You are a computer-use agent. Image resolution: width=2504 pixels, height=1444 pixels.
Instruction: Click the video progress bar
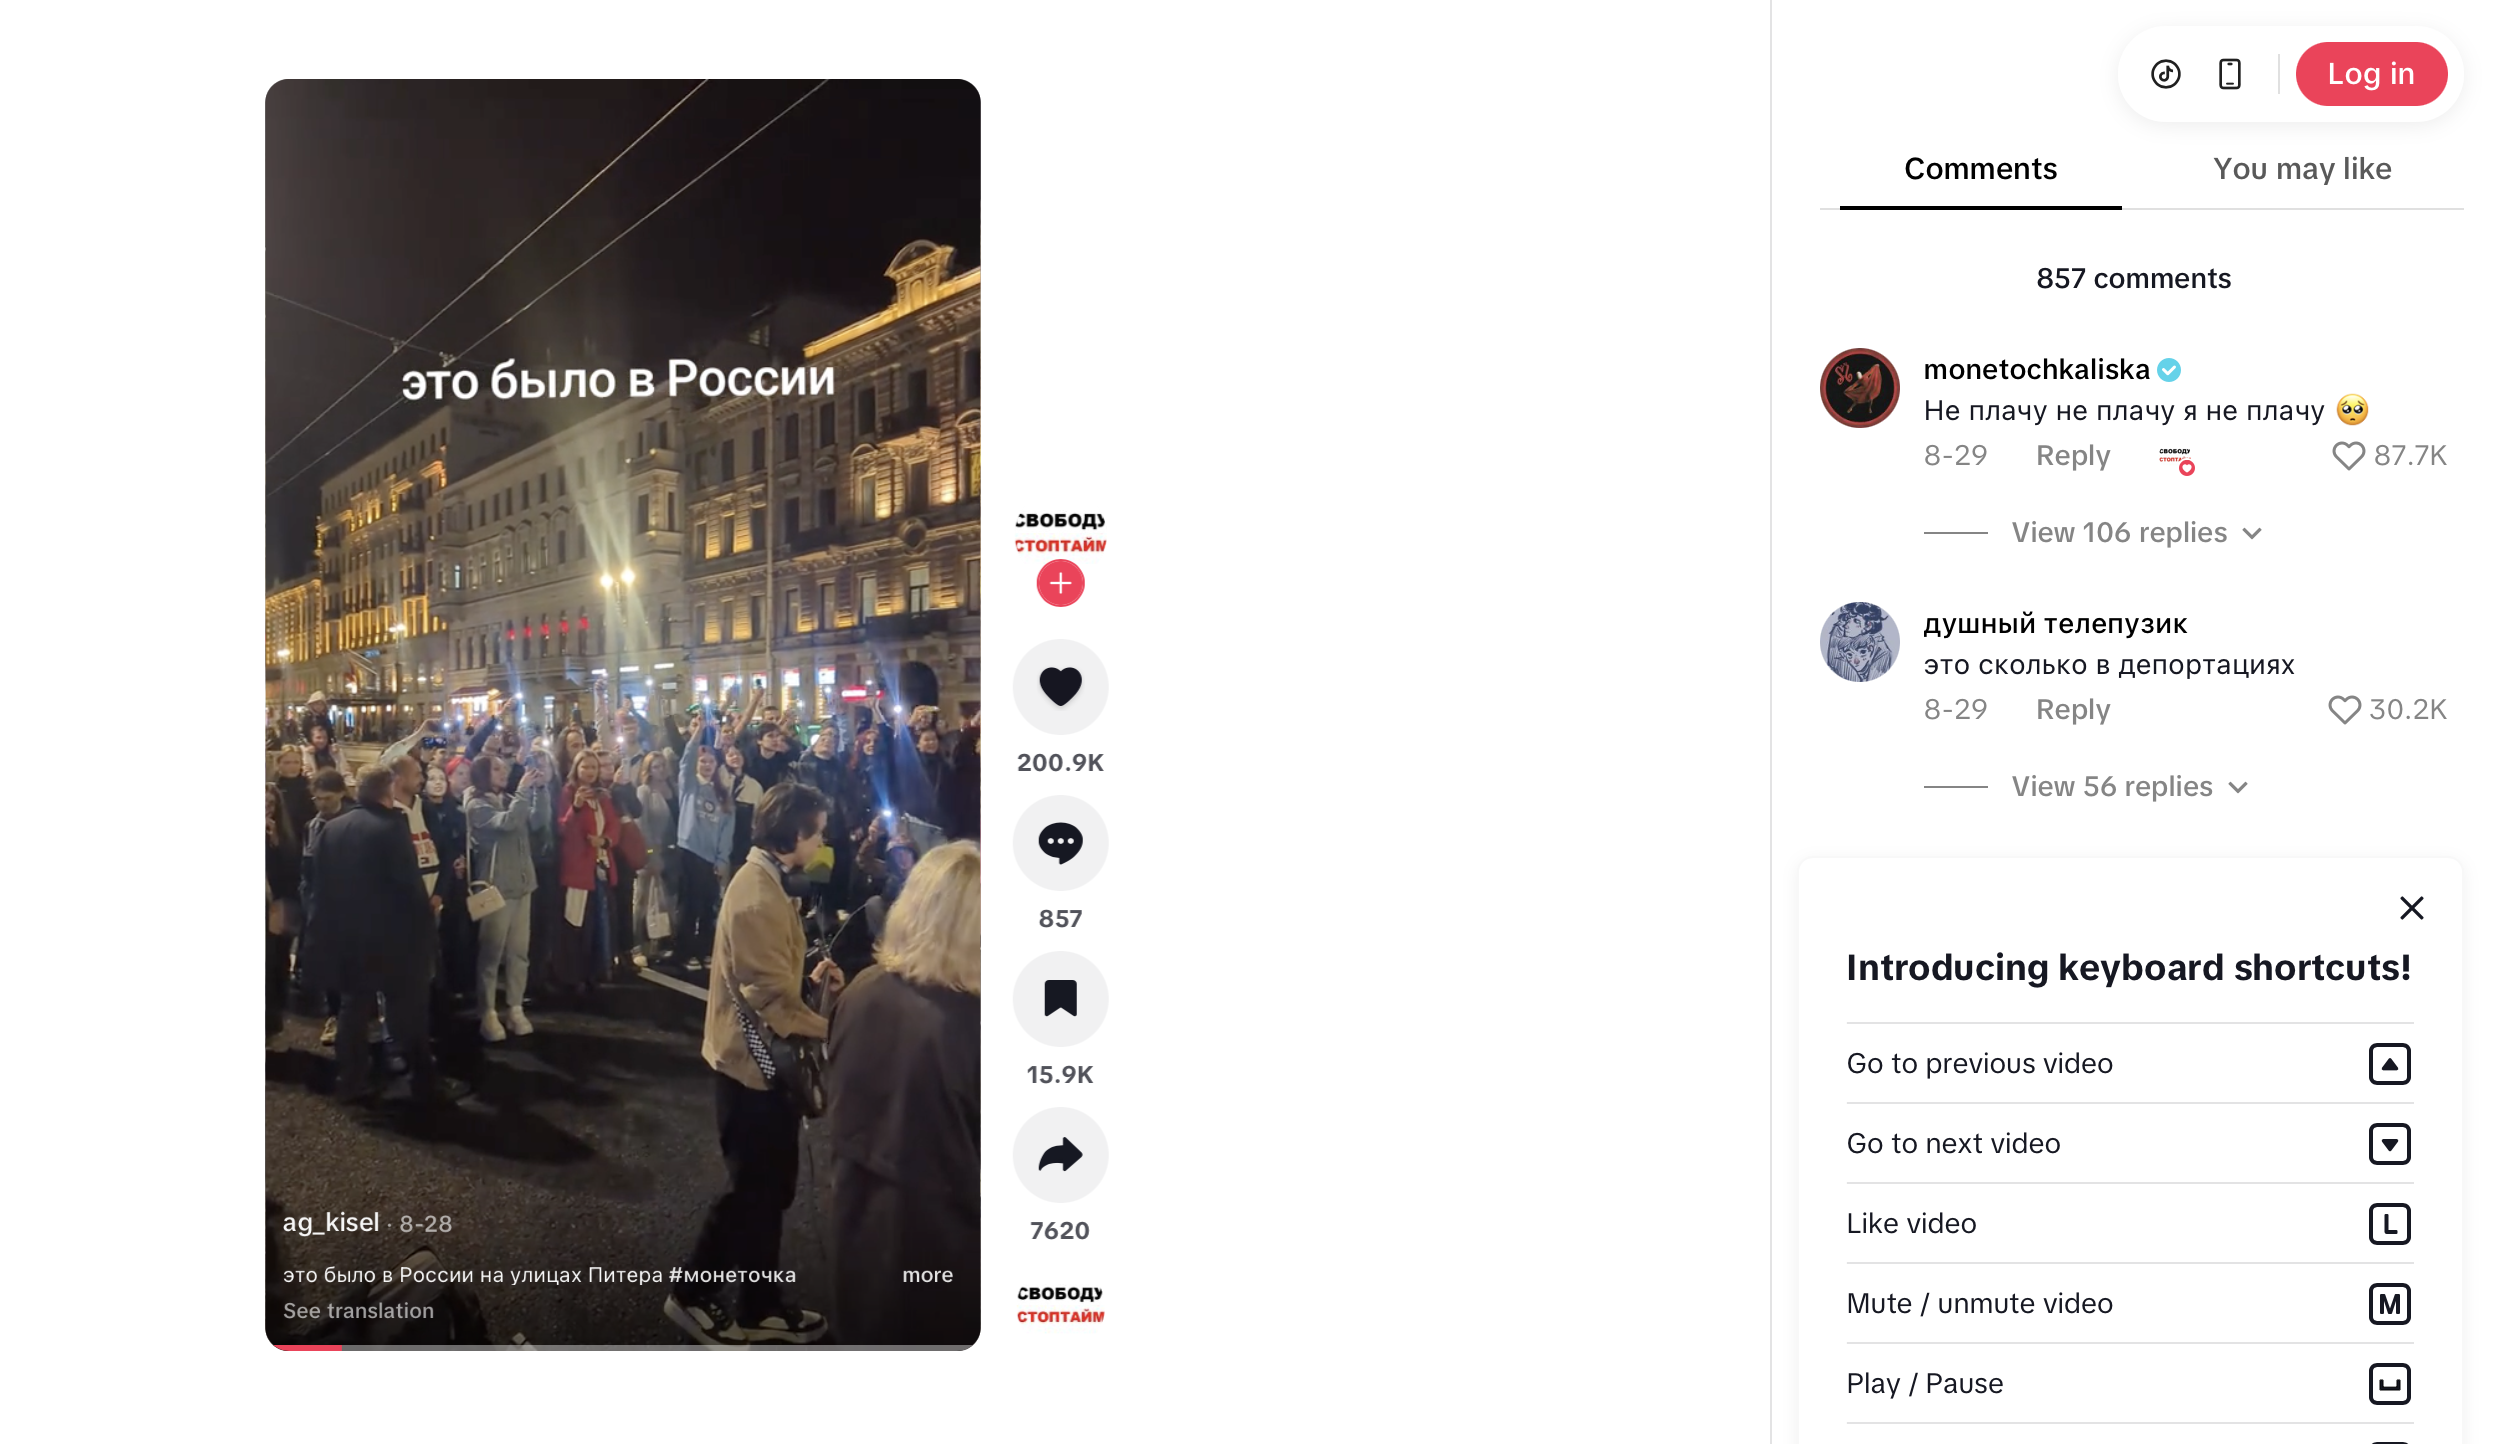[622, 1347]
